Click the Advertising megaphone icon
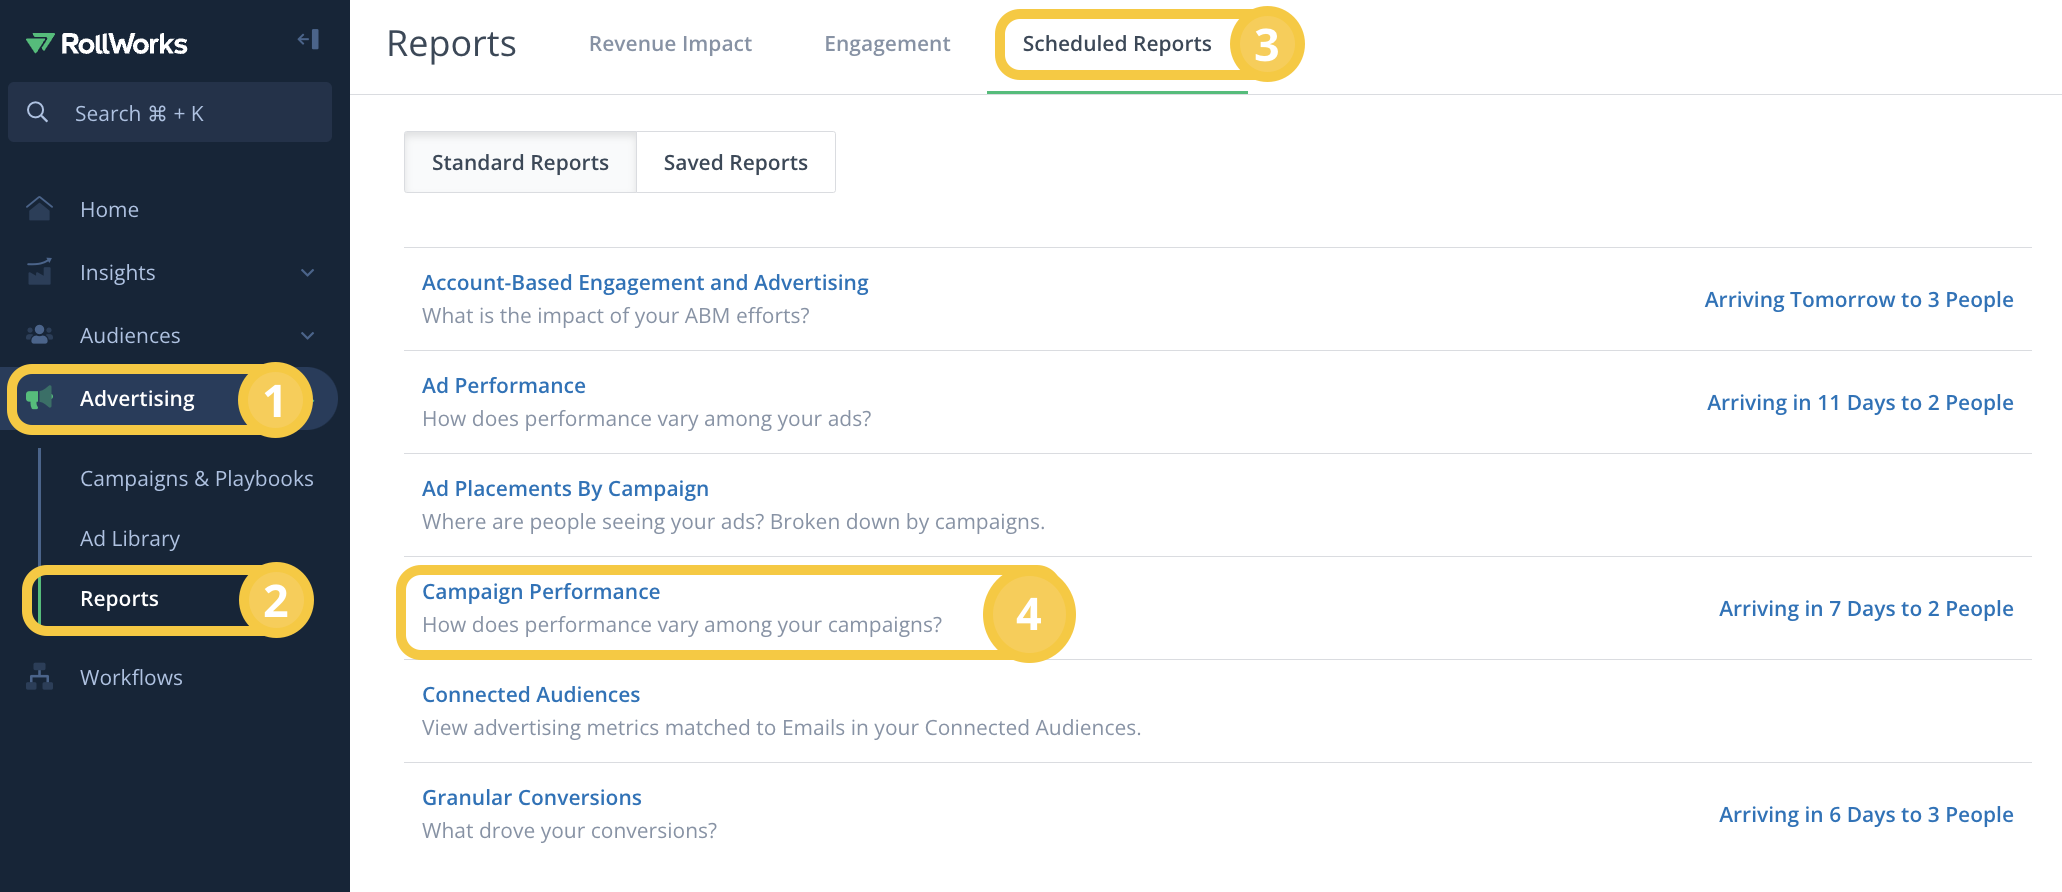Screen dimensions: 2062x892 pos(40,398)
